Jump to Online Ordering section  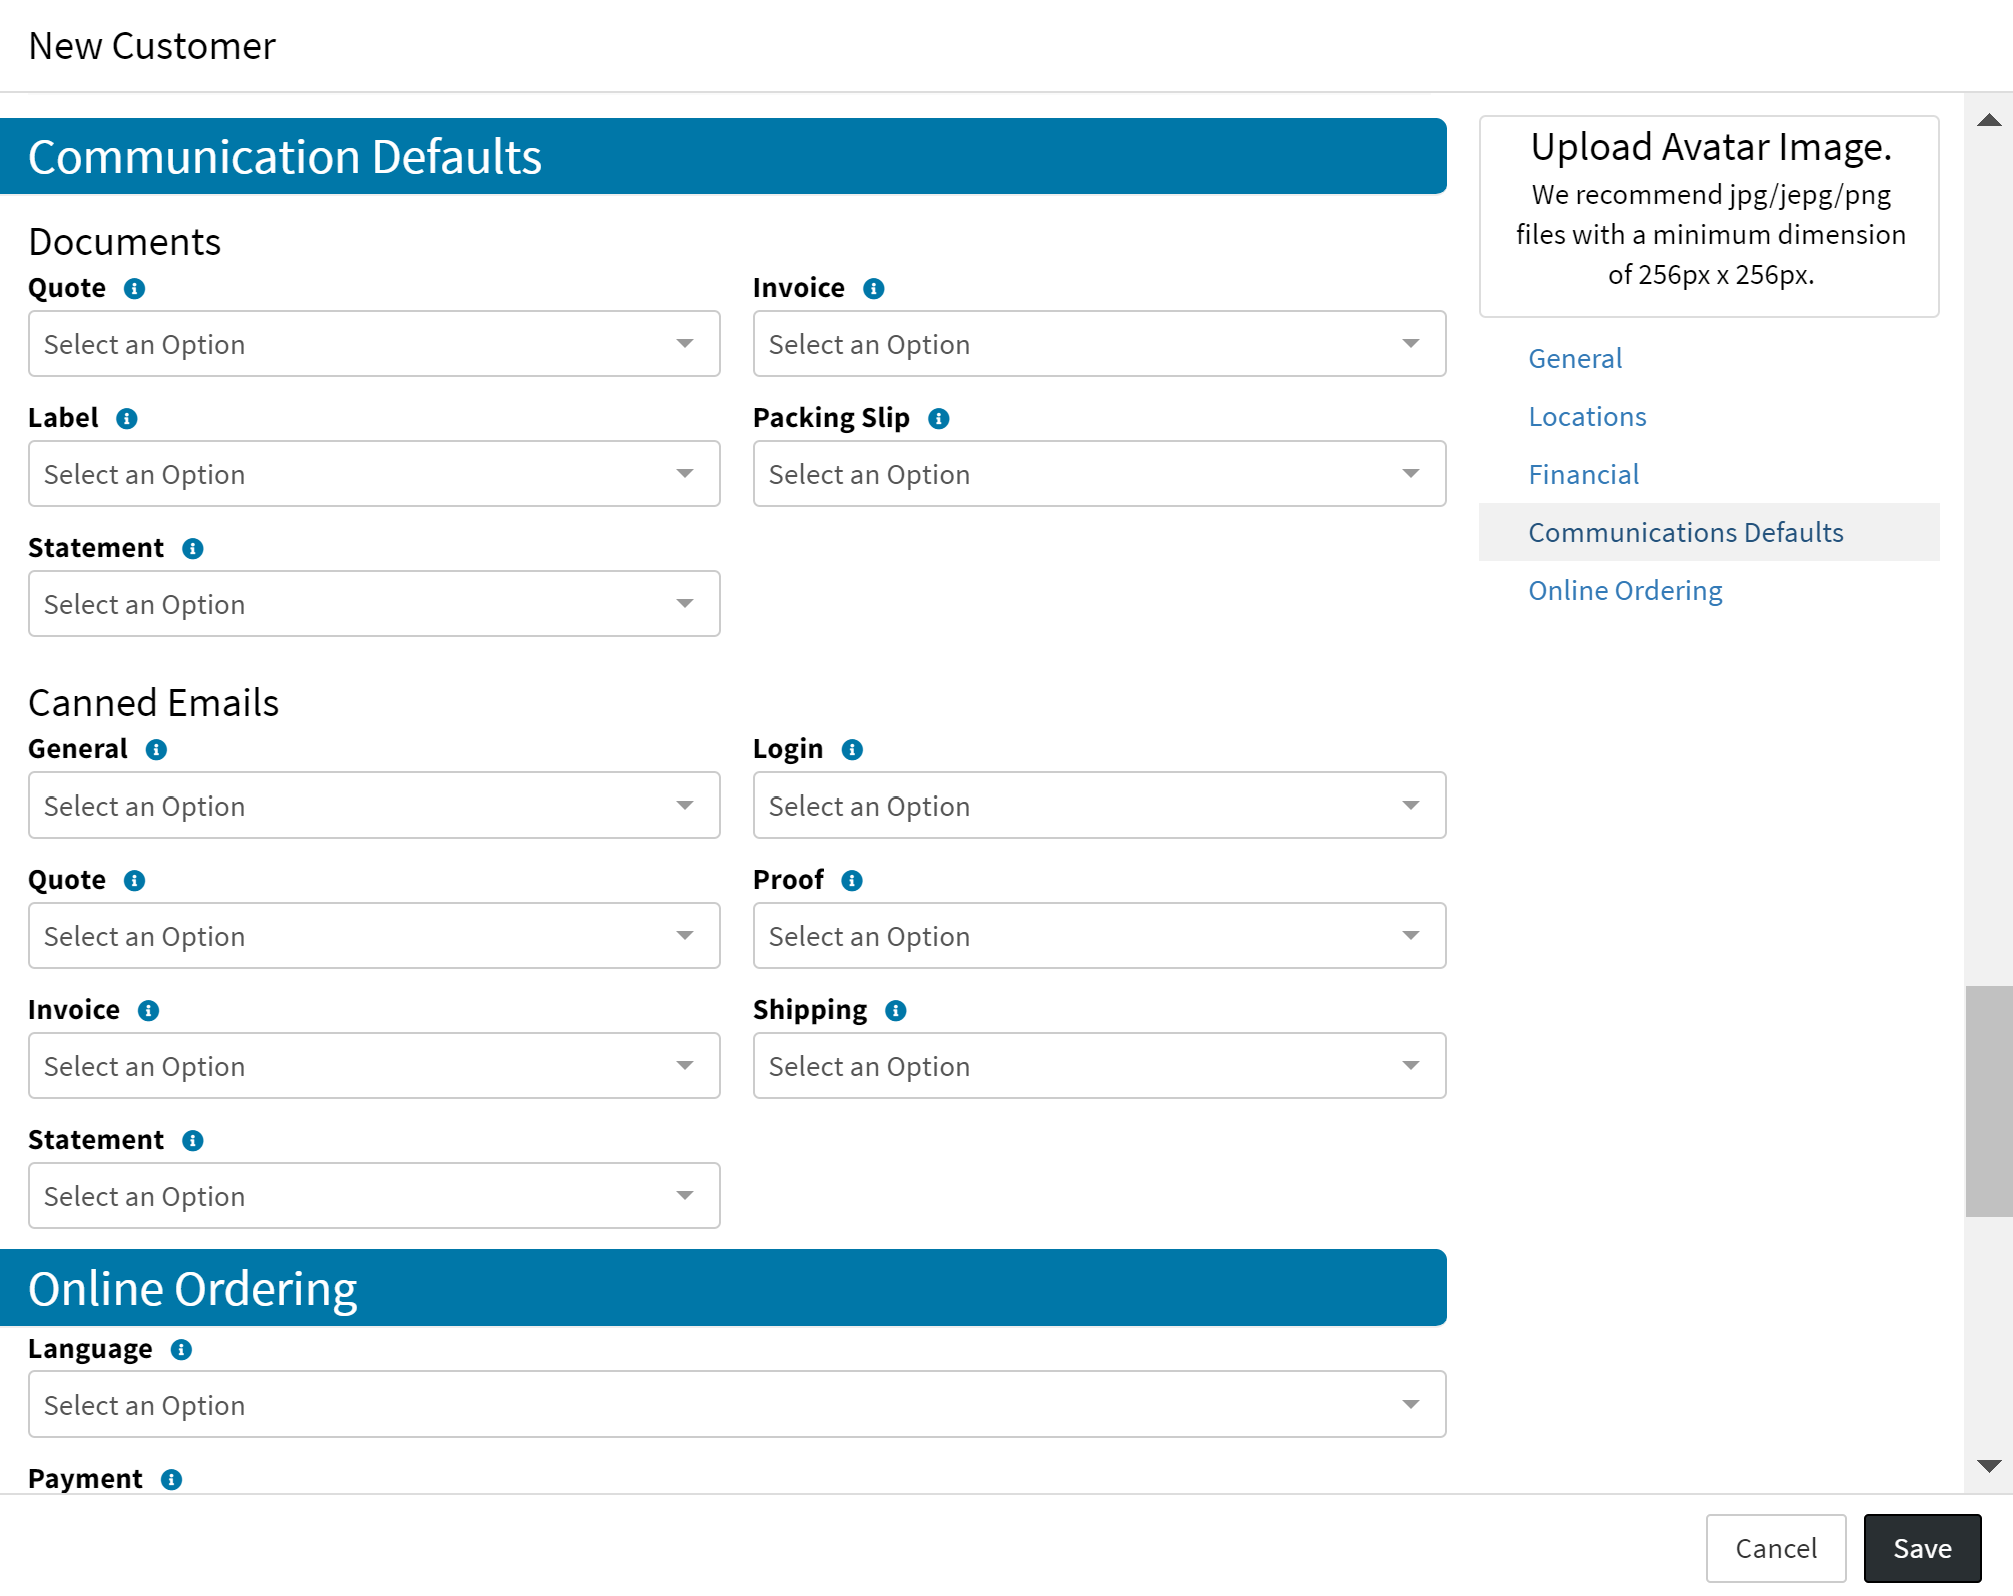pyautogui.click(x=1625, y=591)
